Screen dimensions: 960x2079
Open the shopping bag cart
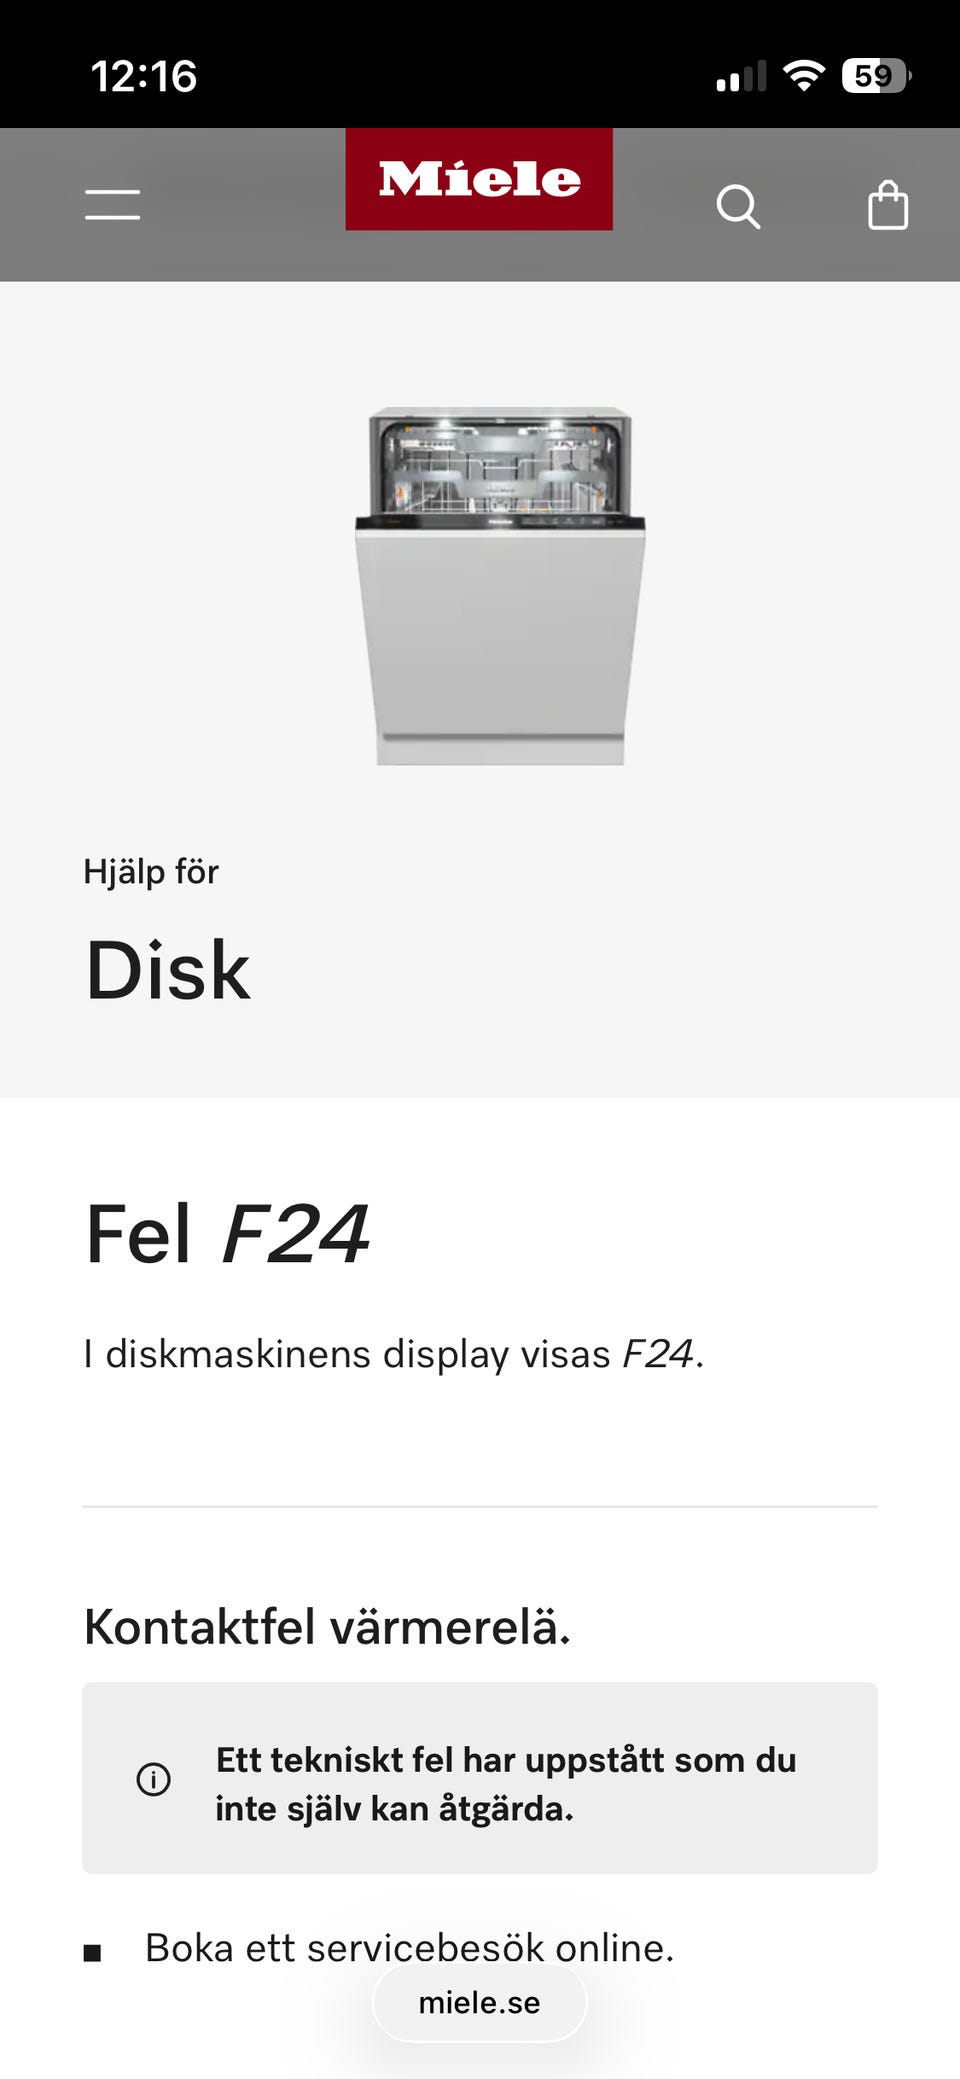(887, 206)
